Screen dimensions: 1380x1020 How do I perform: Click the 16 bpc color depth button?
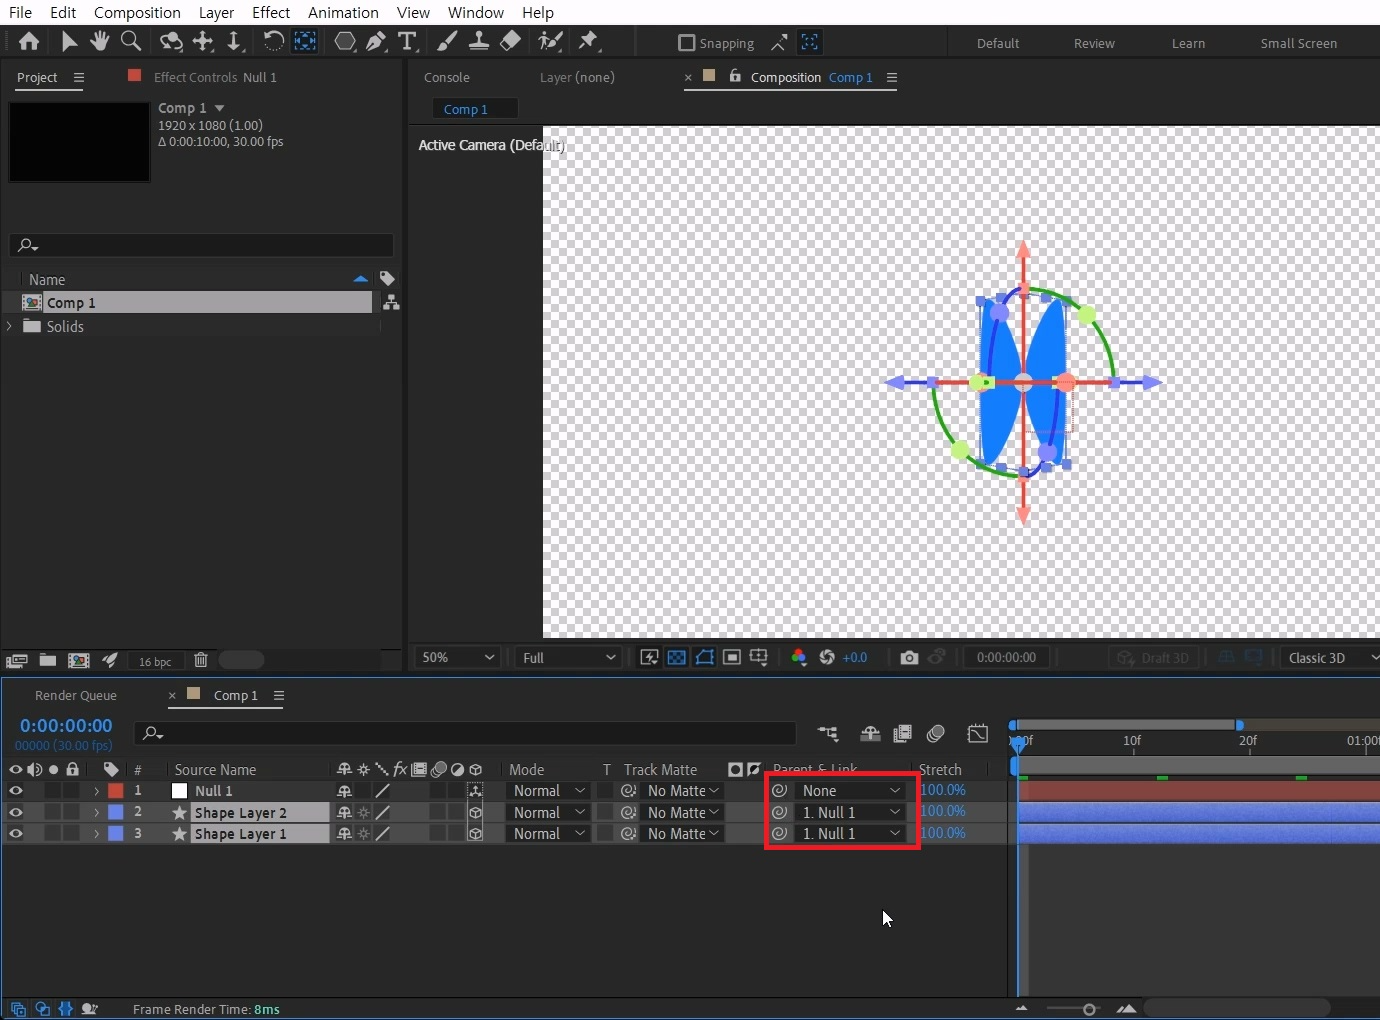coord(155,661)
